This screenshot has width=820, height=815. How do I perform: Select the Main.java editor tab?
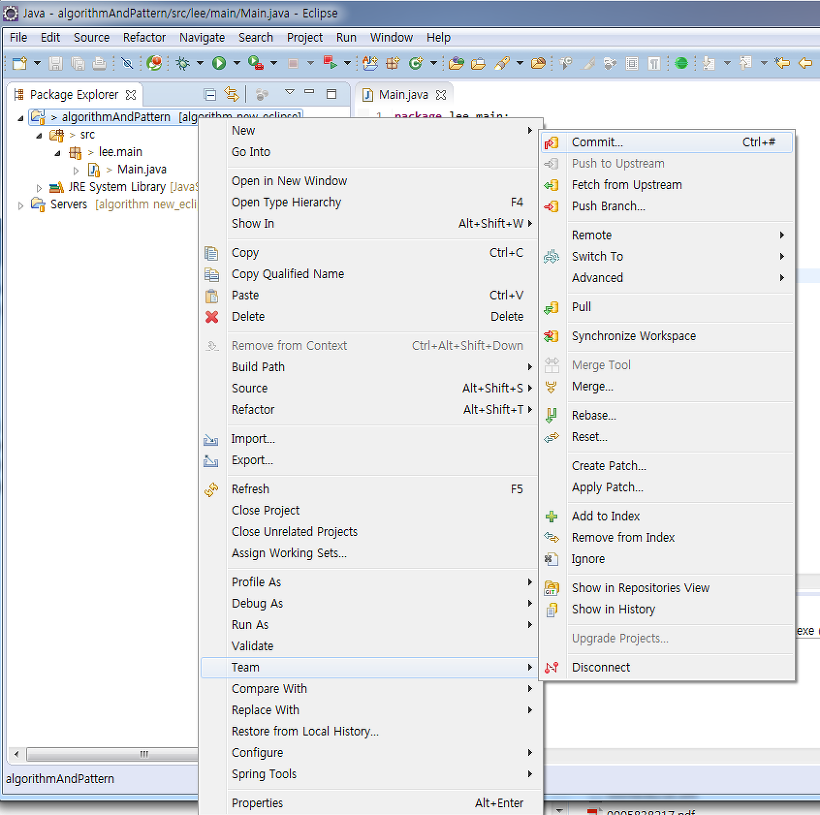[403, 95]
